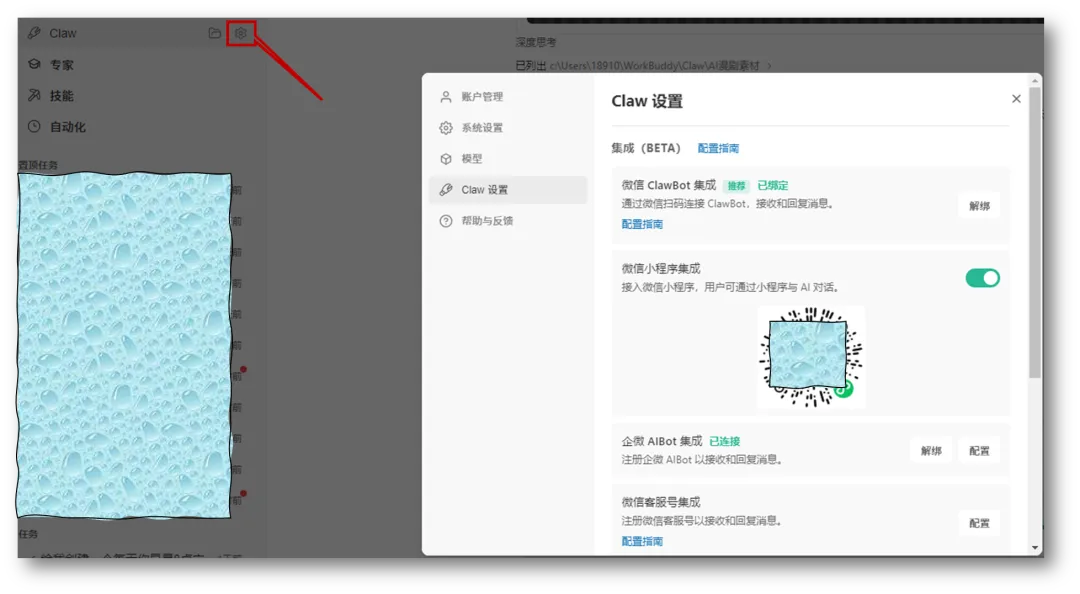Click the 推荐 badge on ClawBot
The height and width of the screenshot is (594, 1080).
point(736,185)
